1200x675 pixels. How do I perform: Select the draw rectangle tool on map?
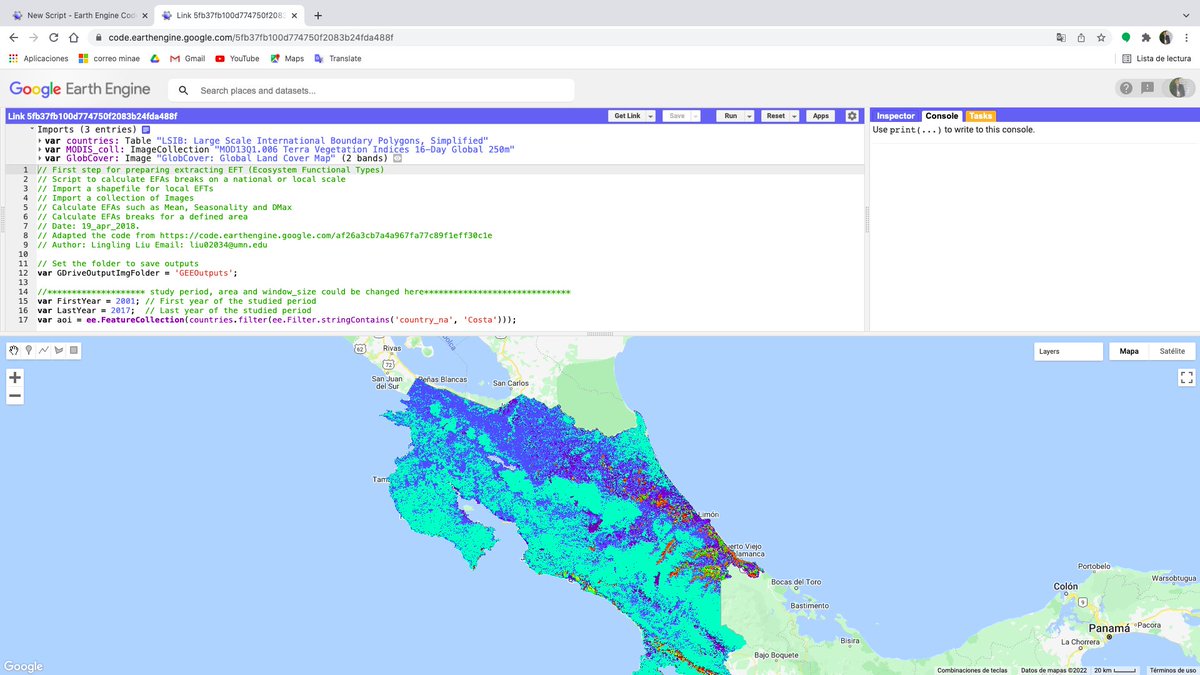[x=74, y=350]
